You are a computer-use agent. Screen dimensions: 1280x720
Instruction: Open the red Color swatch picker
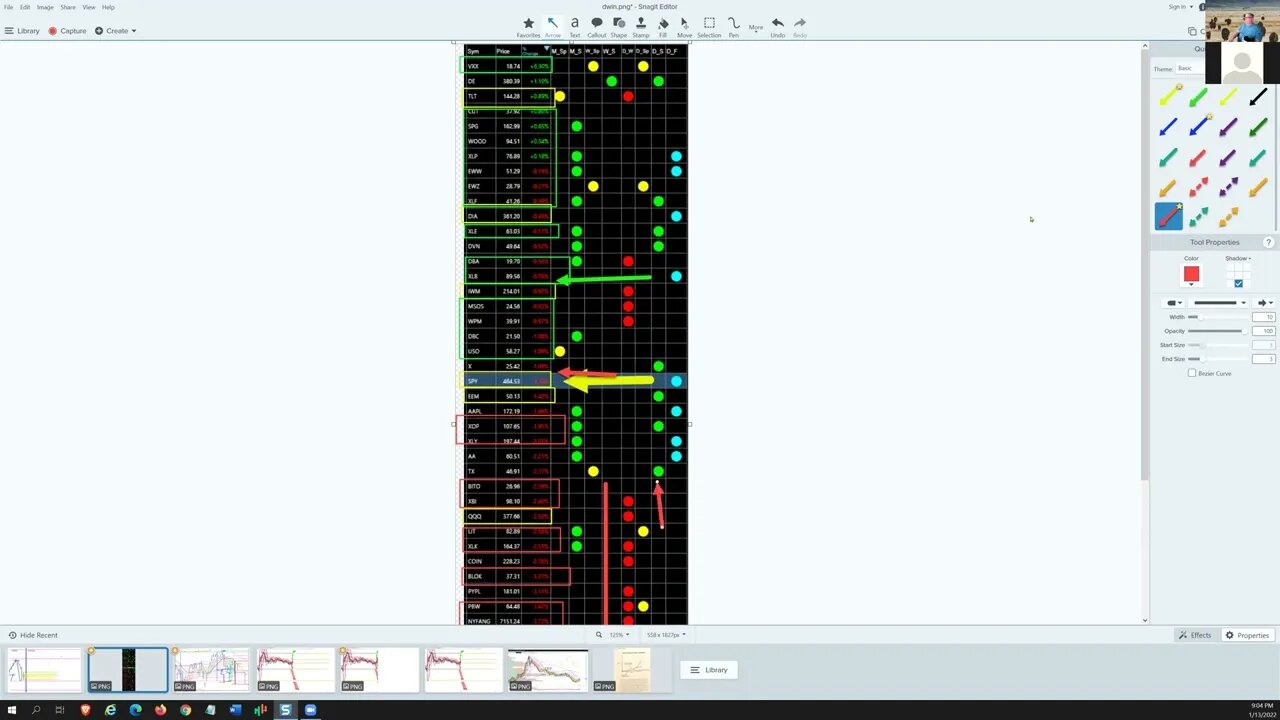[1191, 275]
